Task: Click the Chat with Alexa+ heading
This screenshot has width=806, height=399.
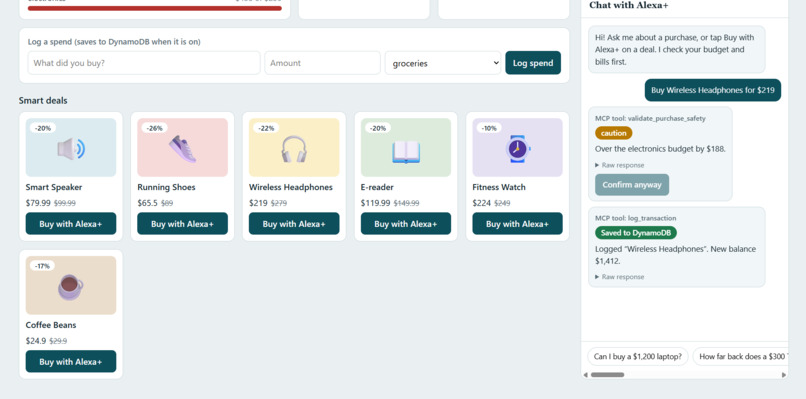Action: tap(629, 5)
